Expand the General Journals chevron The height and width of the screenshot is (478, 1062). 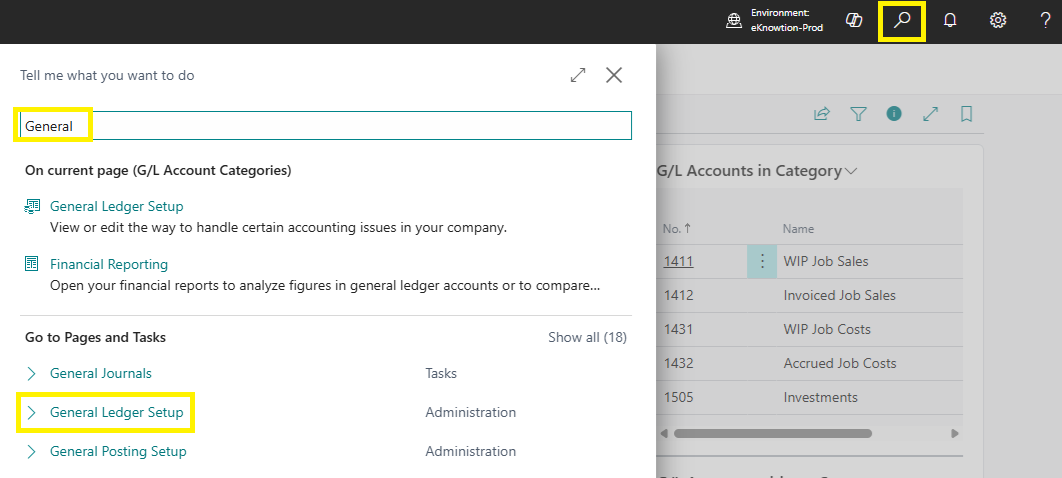[31, 374]
